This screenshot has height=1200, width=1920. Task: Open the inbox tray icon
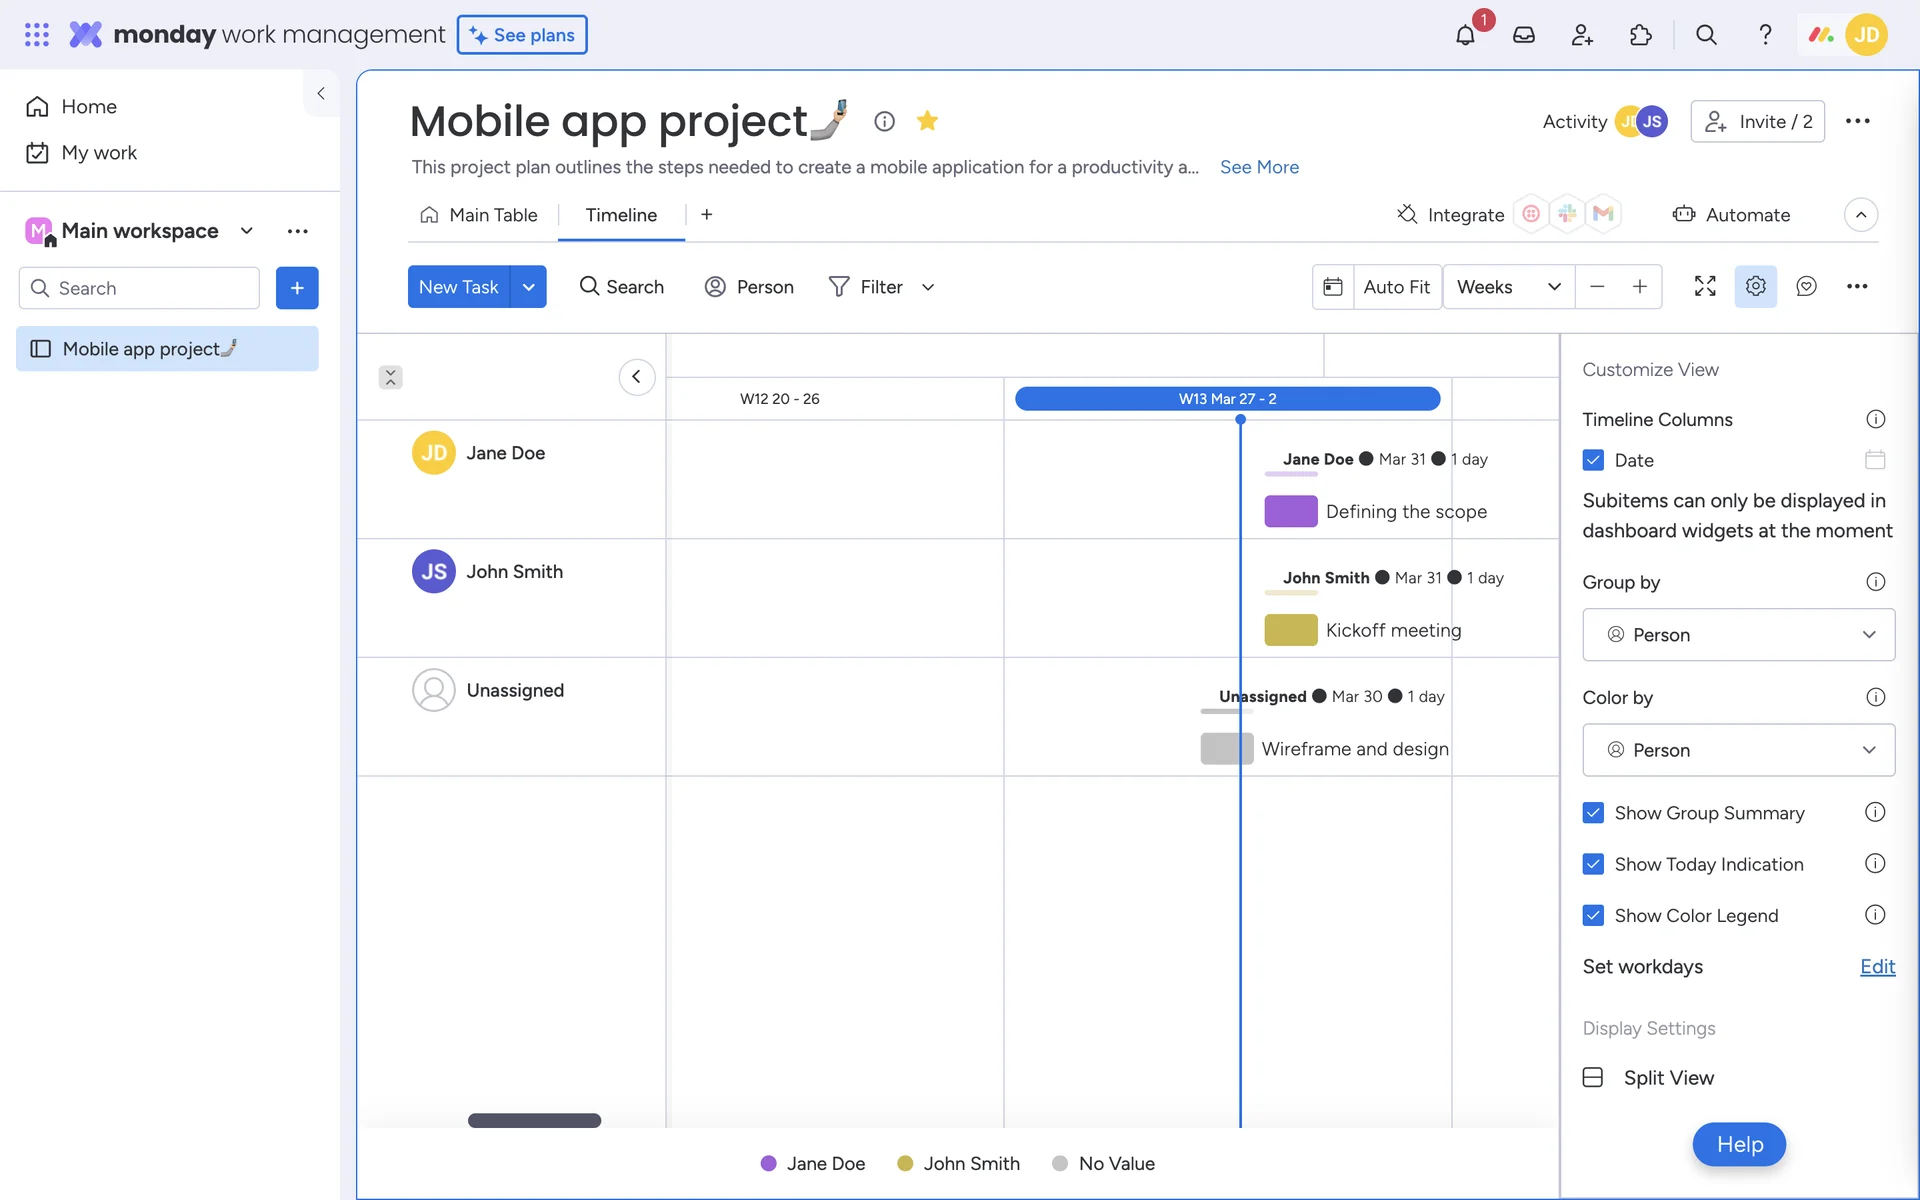[x=1523, y=35]
